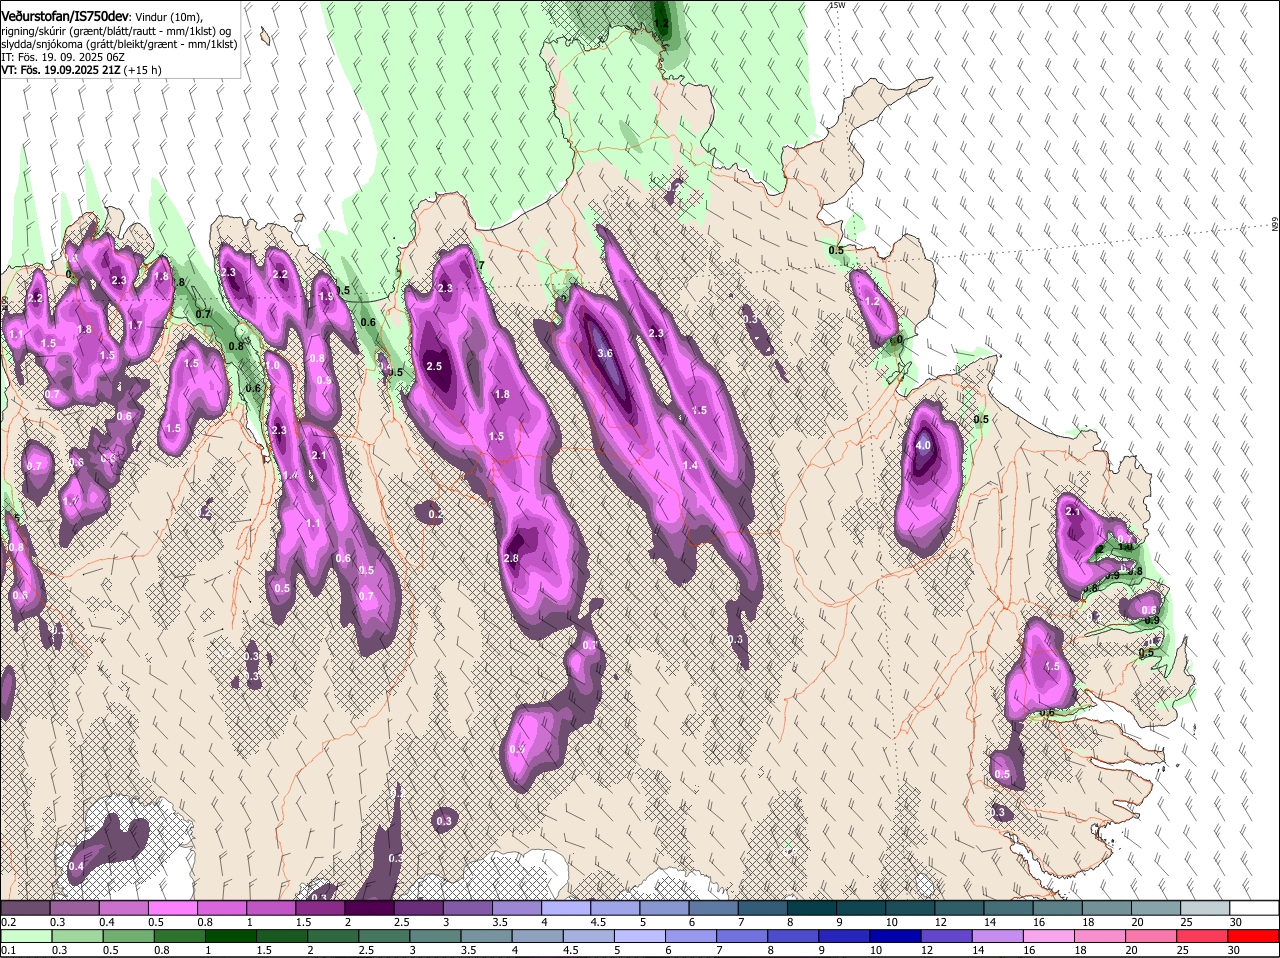This screenshot has height=958, width=1280.
Task: Select the upper legend swatch between 8 and 9
Action: point(812,908)
